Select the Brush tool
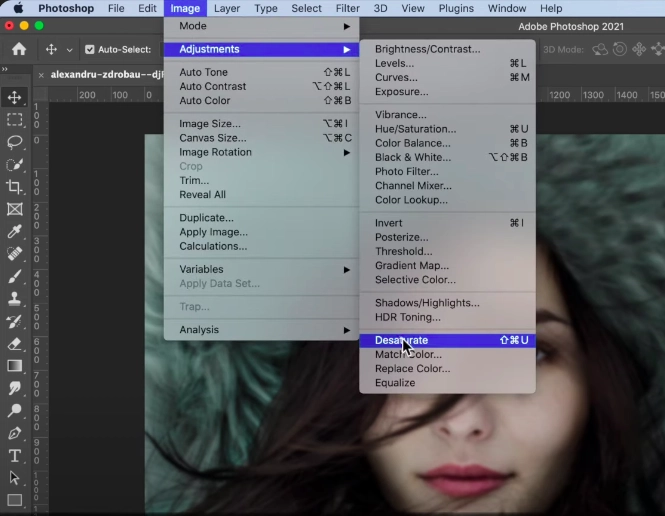The image size is (665, 516). pyautogui.click(x=15, y=276)
